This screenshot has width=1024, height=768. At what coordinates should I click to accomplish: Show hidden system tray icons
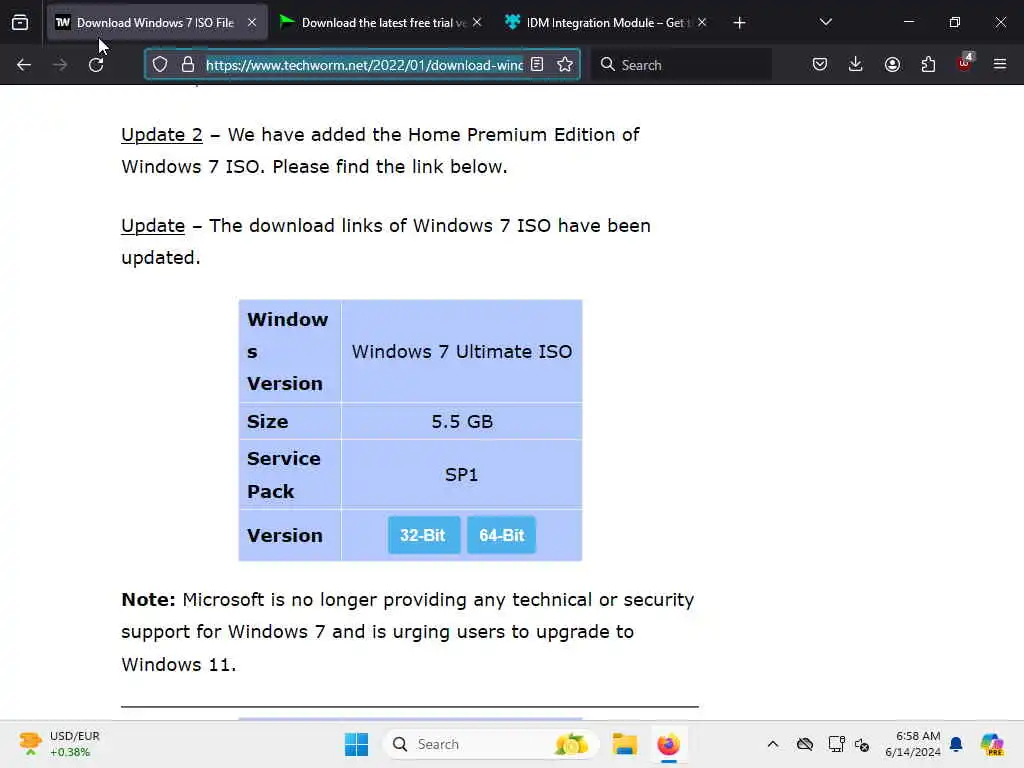click(x=773, y=744)
